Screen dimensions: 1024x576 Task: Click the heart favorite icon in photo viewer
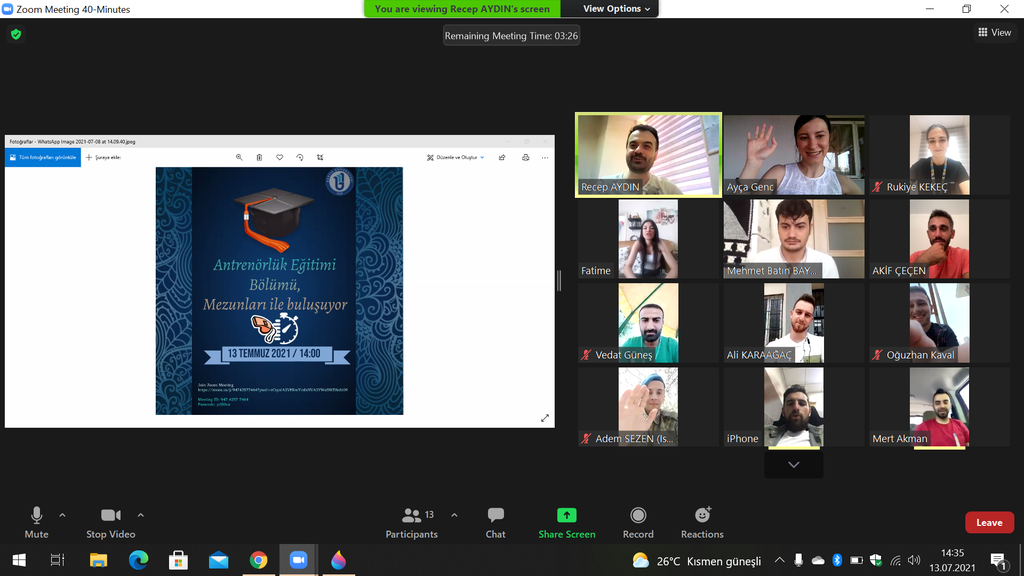(x=280, y=157)
